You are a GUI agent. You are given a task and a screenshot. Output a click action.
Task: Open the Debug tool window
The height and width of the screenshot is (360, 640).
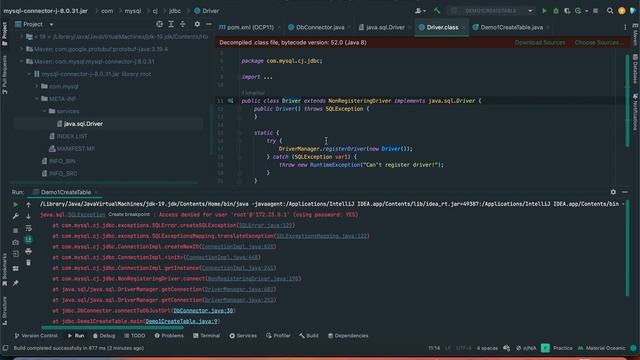104,336
